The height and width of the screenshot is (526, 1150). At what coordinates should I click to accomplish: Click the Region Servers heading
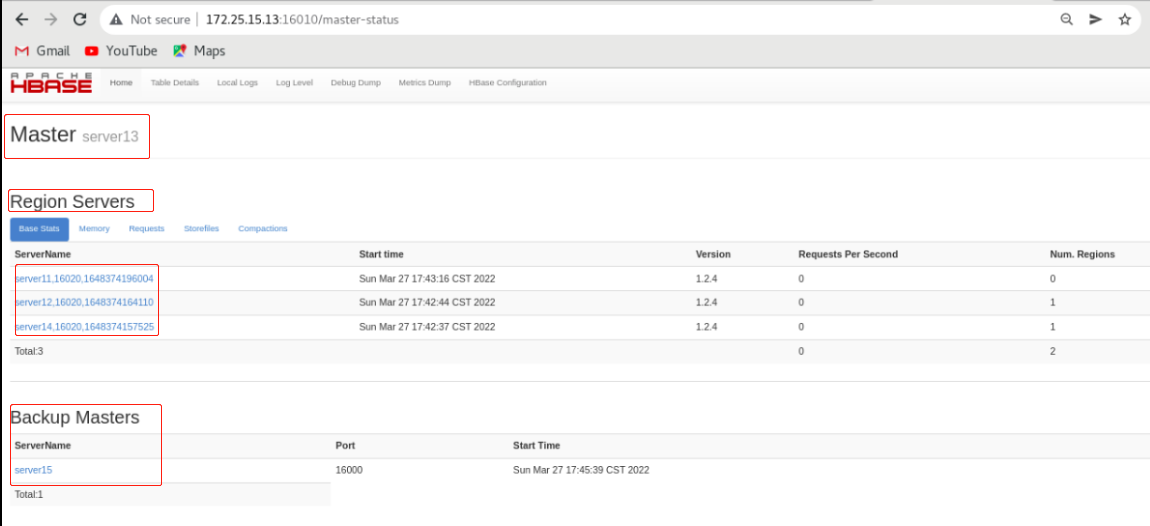(x=73, y=202)
